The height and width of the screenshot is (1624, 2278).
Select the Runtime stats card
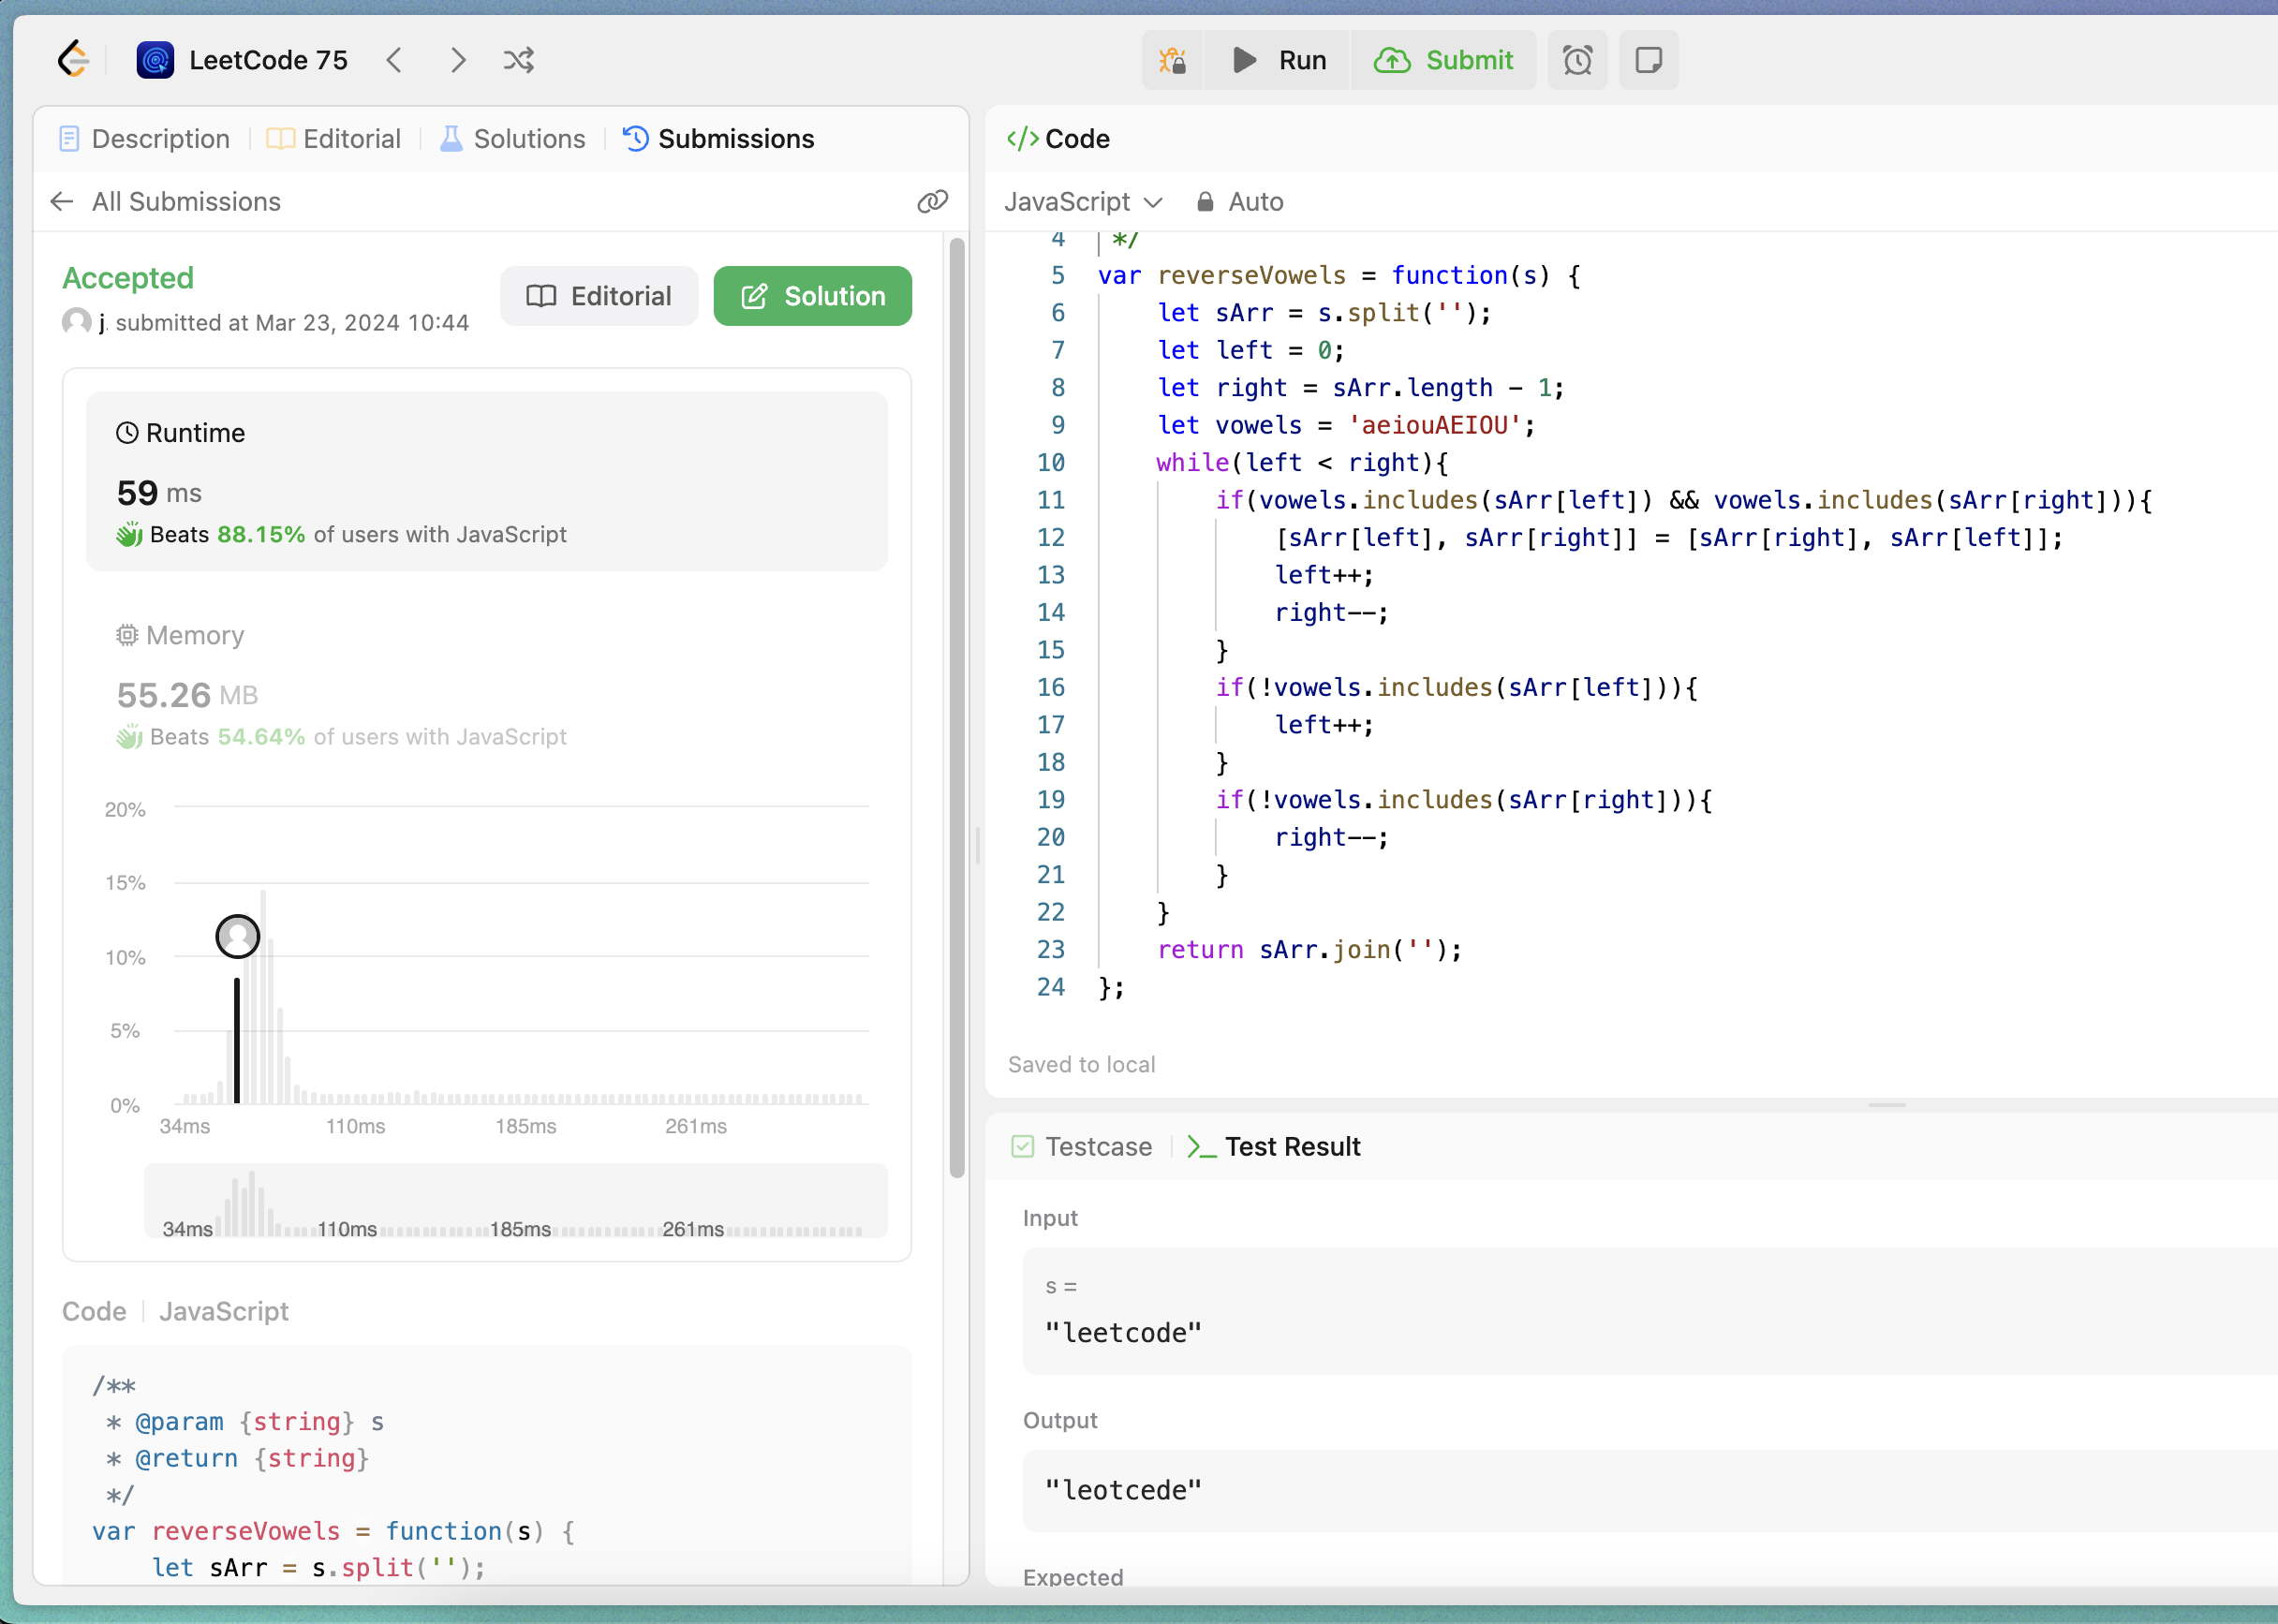coord(487,482)
